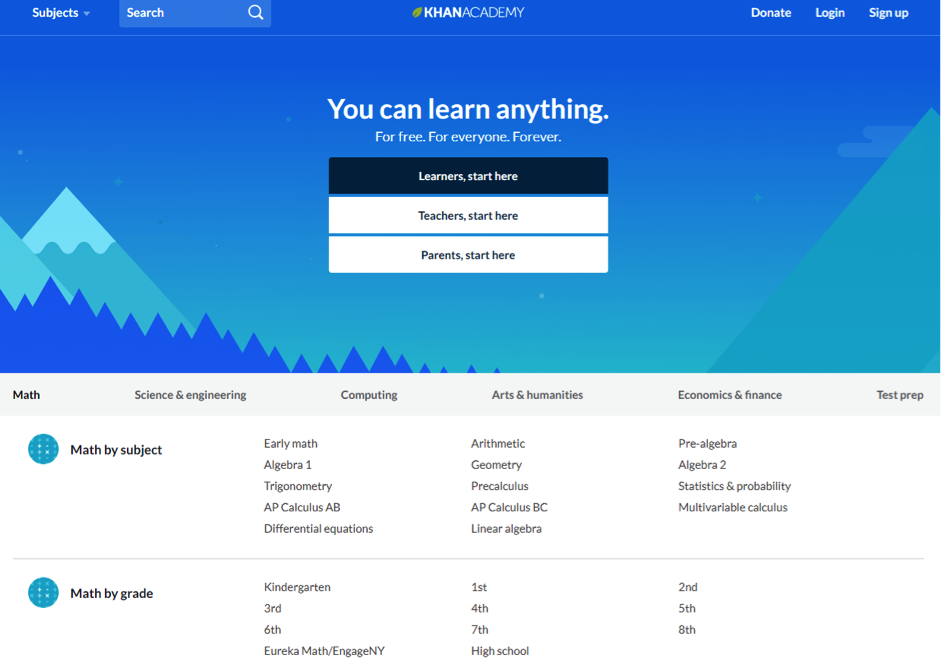The height and width of the screenshot is (671, 941).
Task: Select the Computing tab
Action: point(369,395)
